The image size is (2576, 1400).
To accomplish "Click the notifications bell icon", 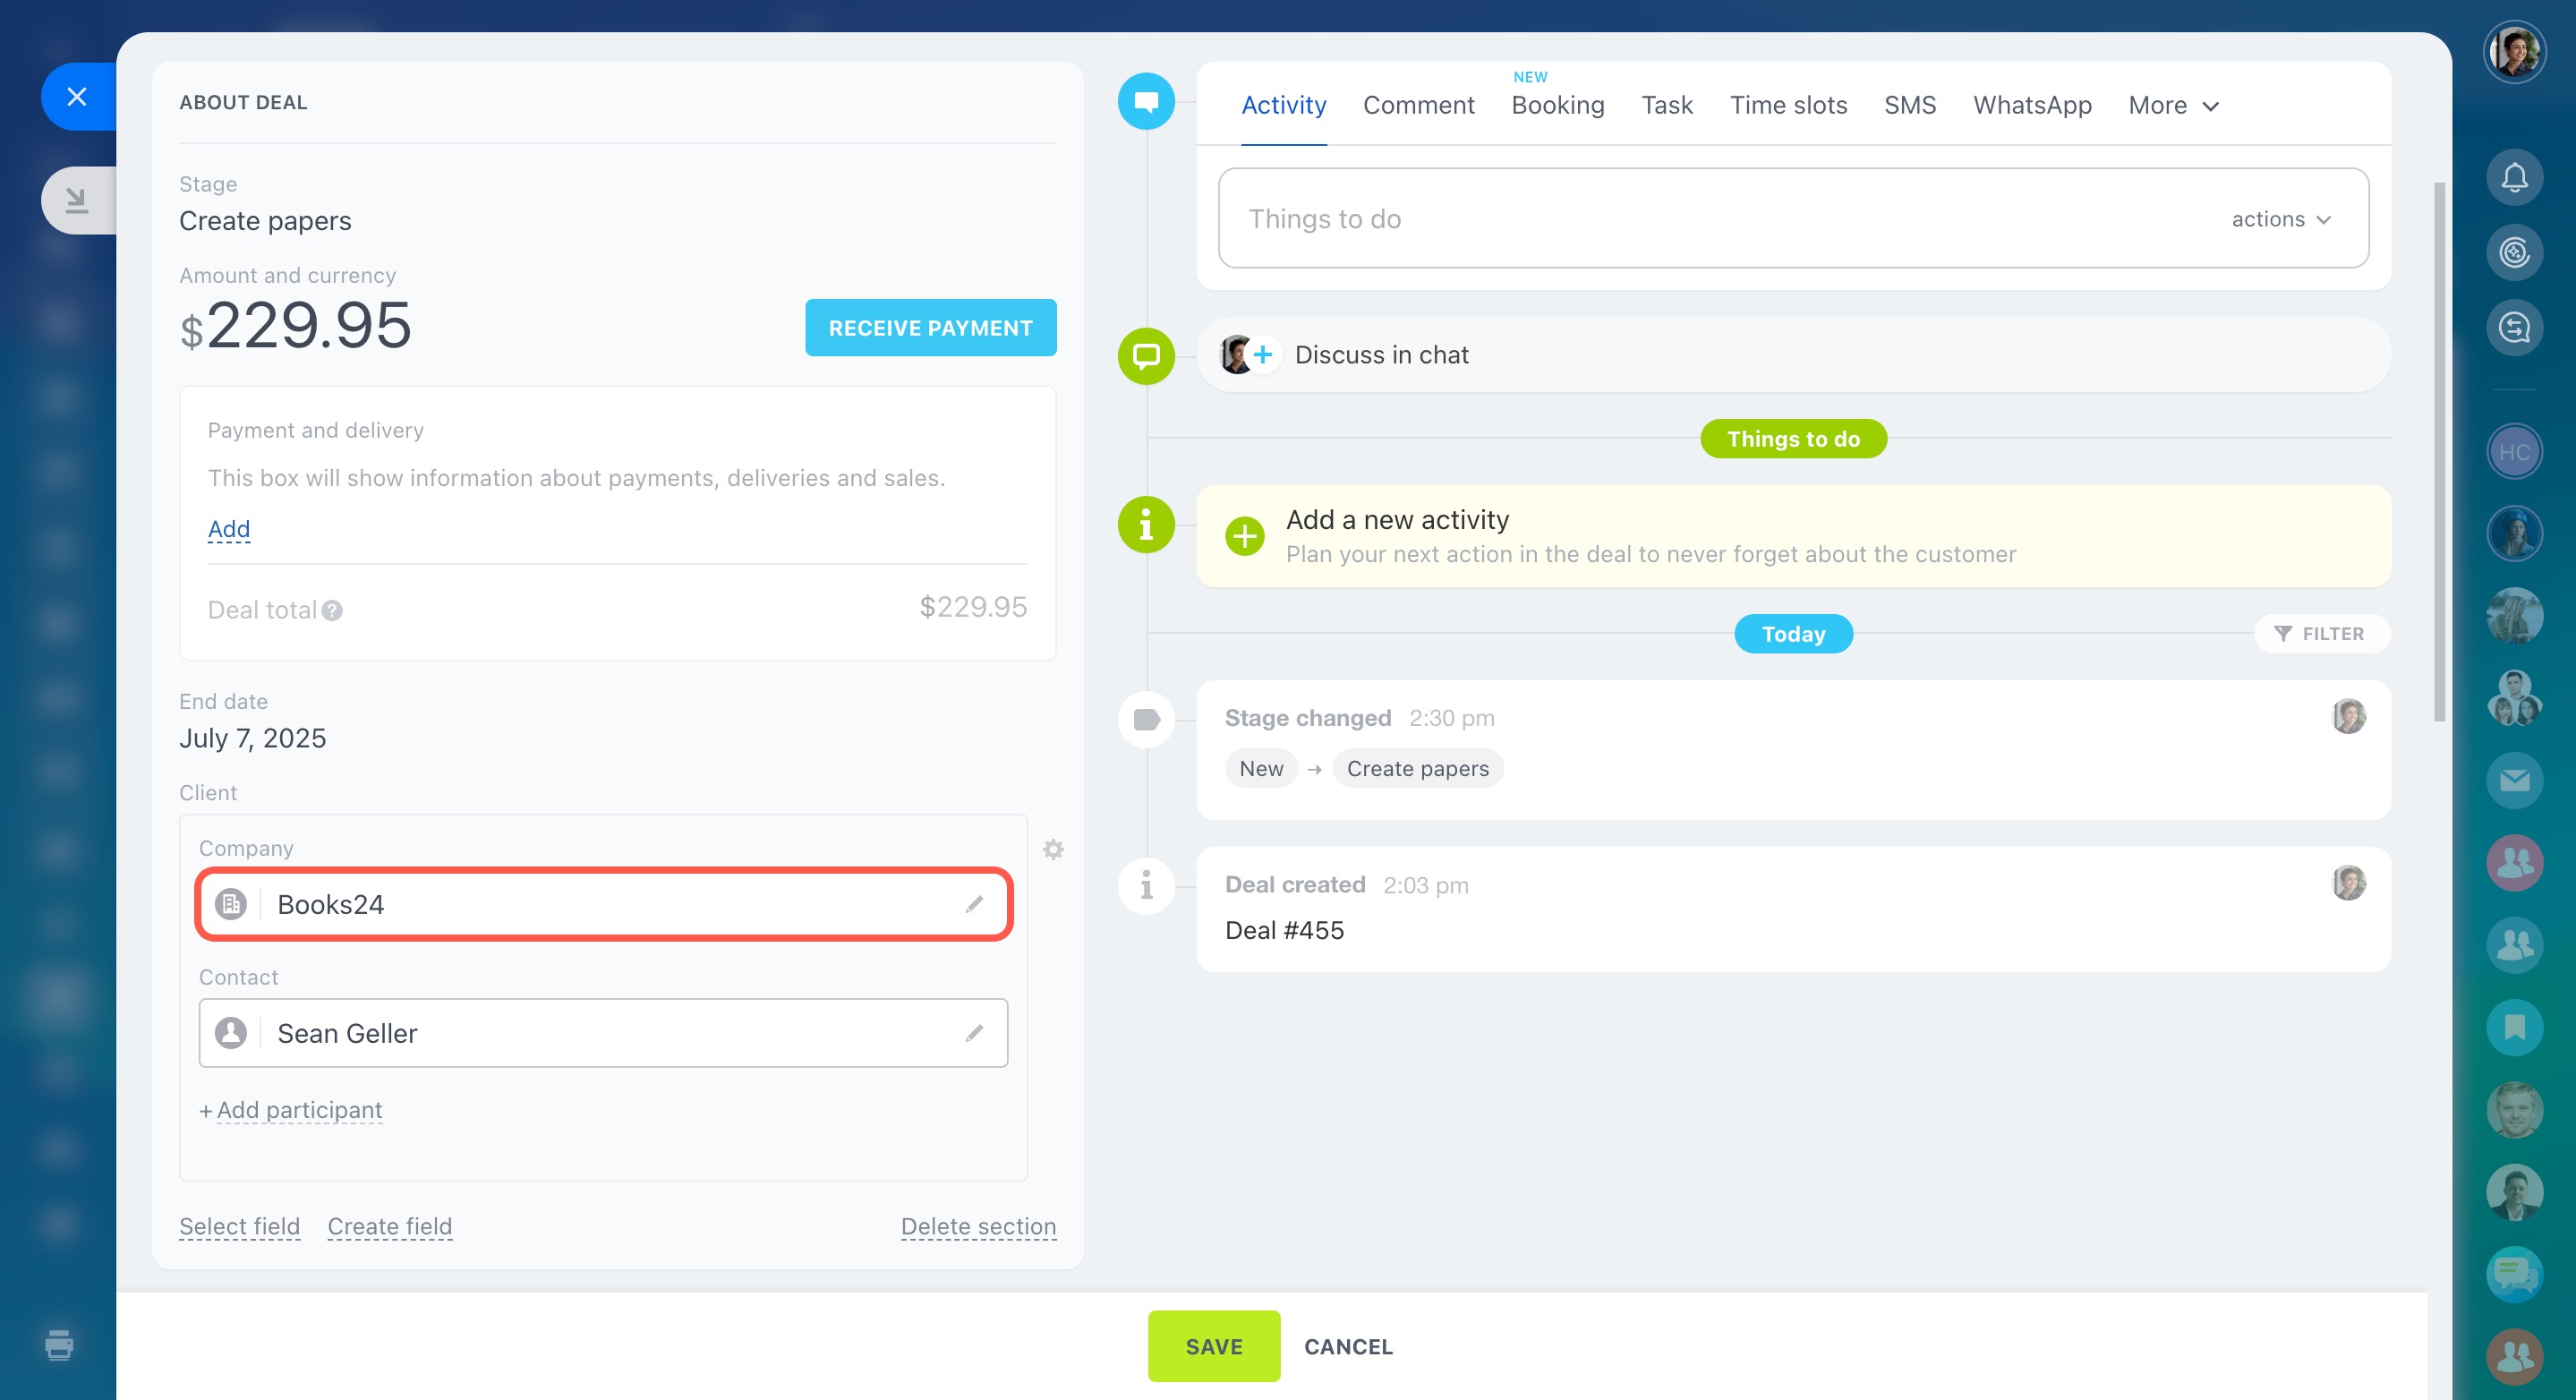I will tap(2514, 177).
